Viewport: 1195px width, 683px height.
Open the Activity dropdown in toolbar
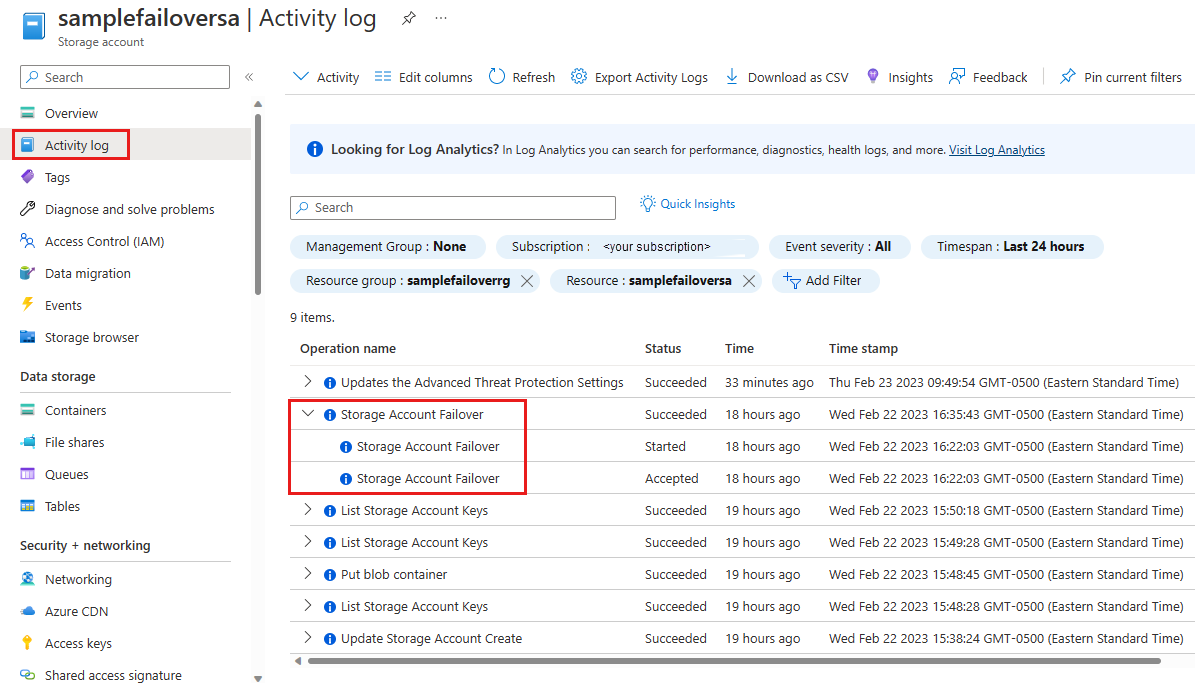pyautogui.click(x=326, y=77)
